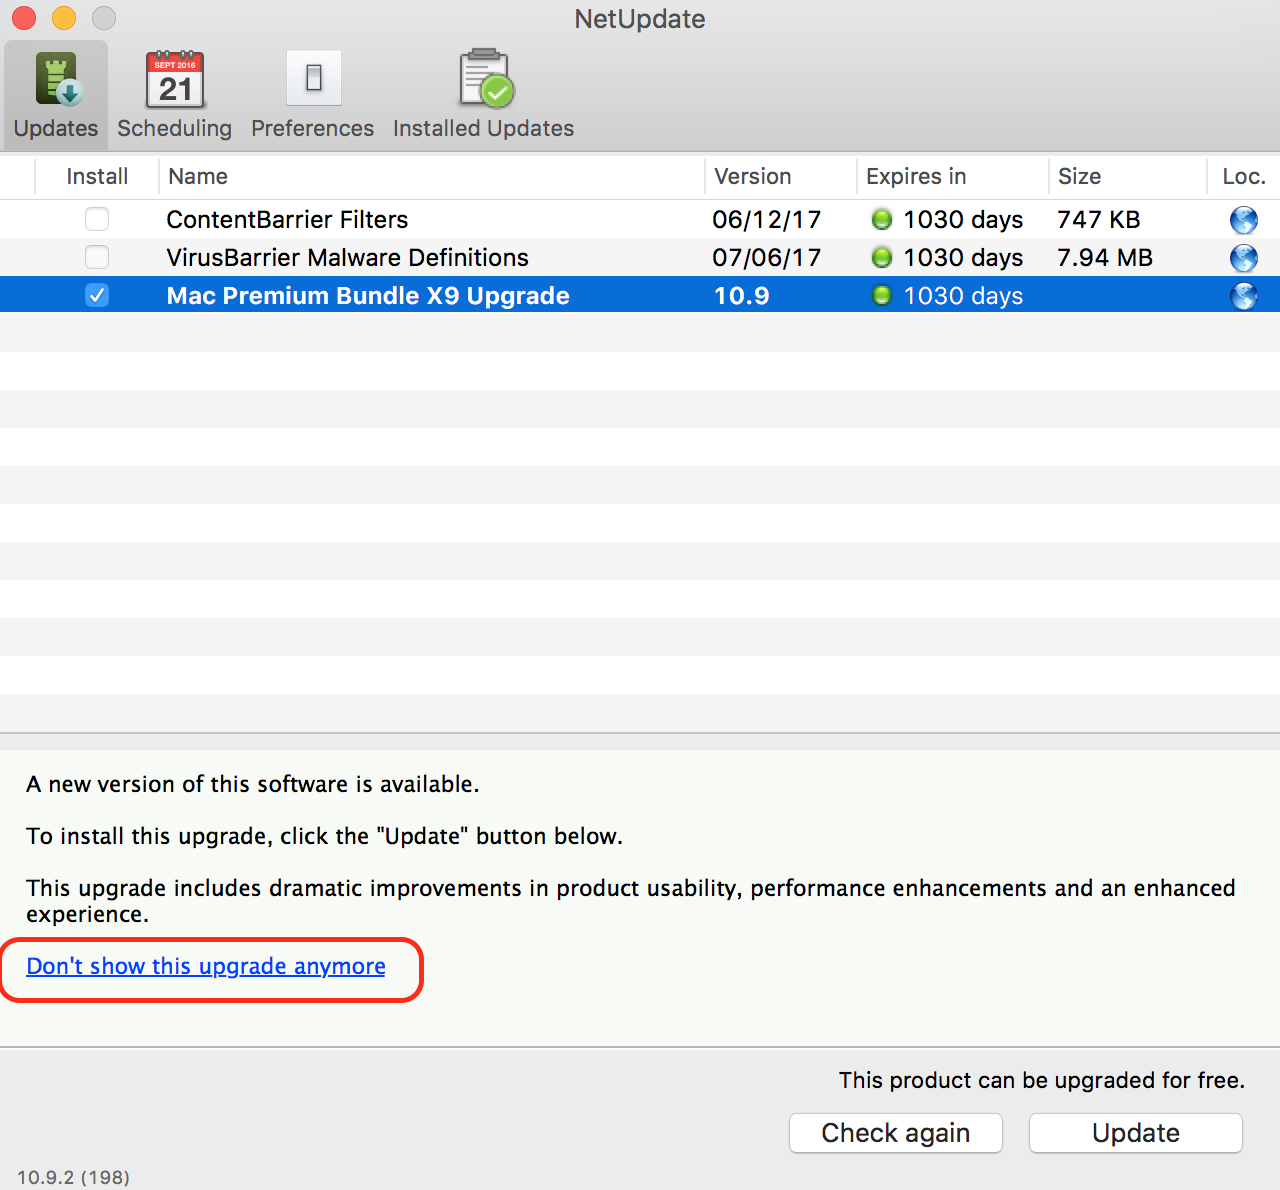Sort by the Version column header
1280x1190 pixels.
click(x=780, y=176)
